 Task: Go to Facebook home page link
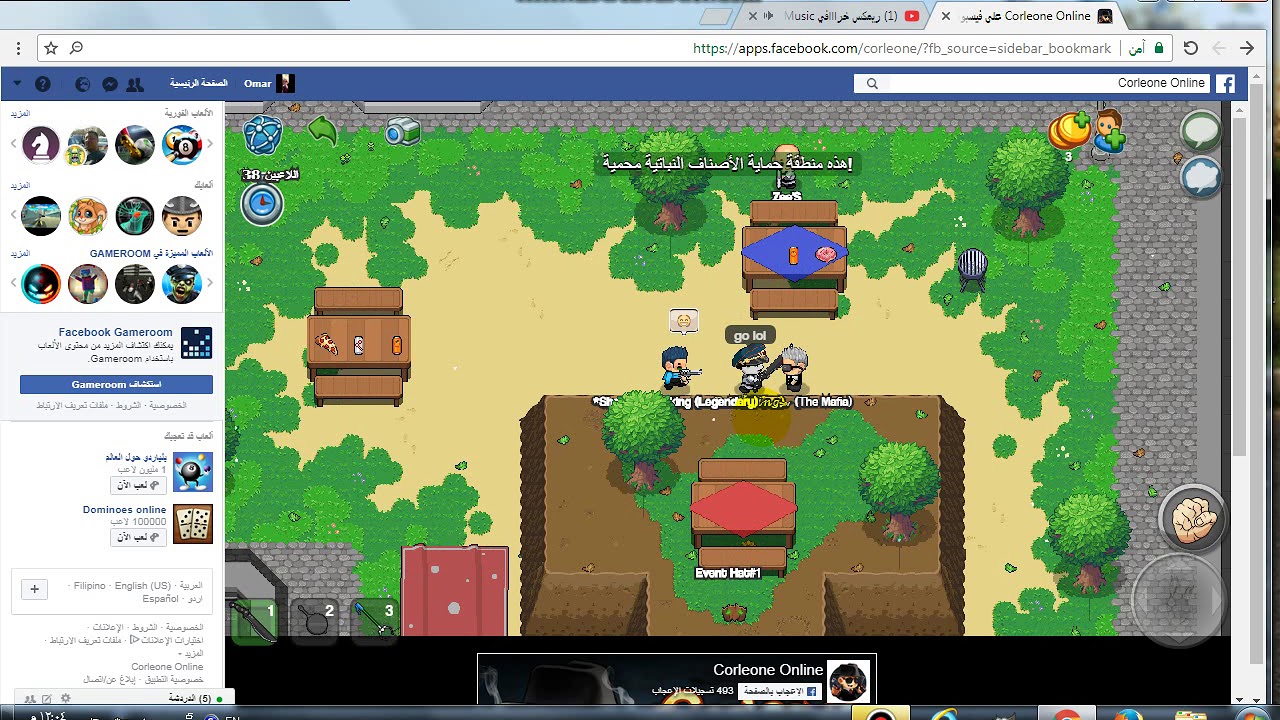[x=199, y=84]
